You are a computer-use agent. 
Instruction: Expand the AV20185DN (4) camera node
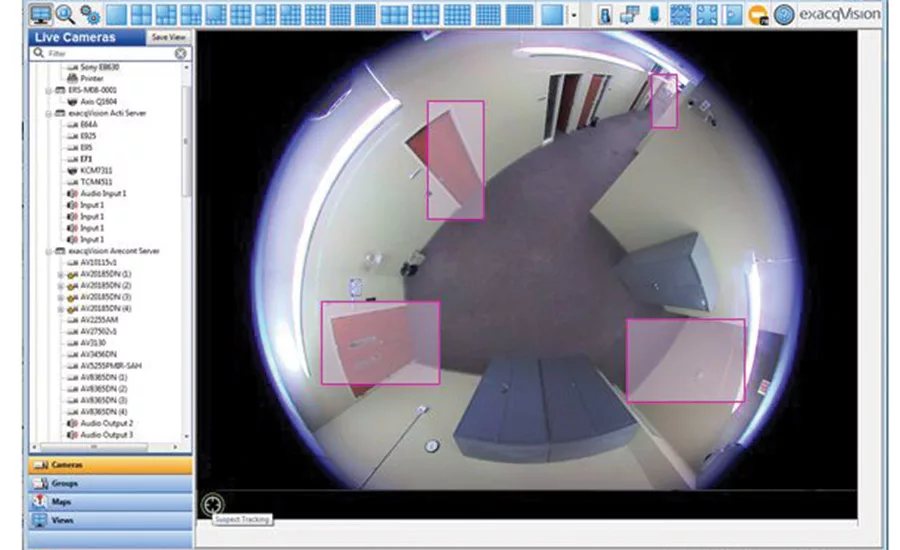[61, 309]
